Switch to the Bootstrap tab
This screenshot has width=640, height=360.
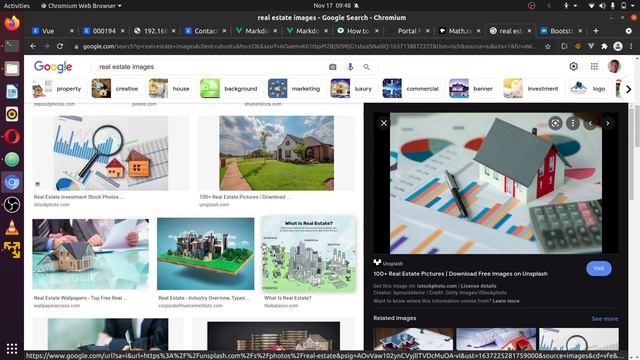[x=561, y=31]
